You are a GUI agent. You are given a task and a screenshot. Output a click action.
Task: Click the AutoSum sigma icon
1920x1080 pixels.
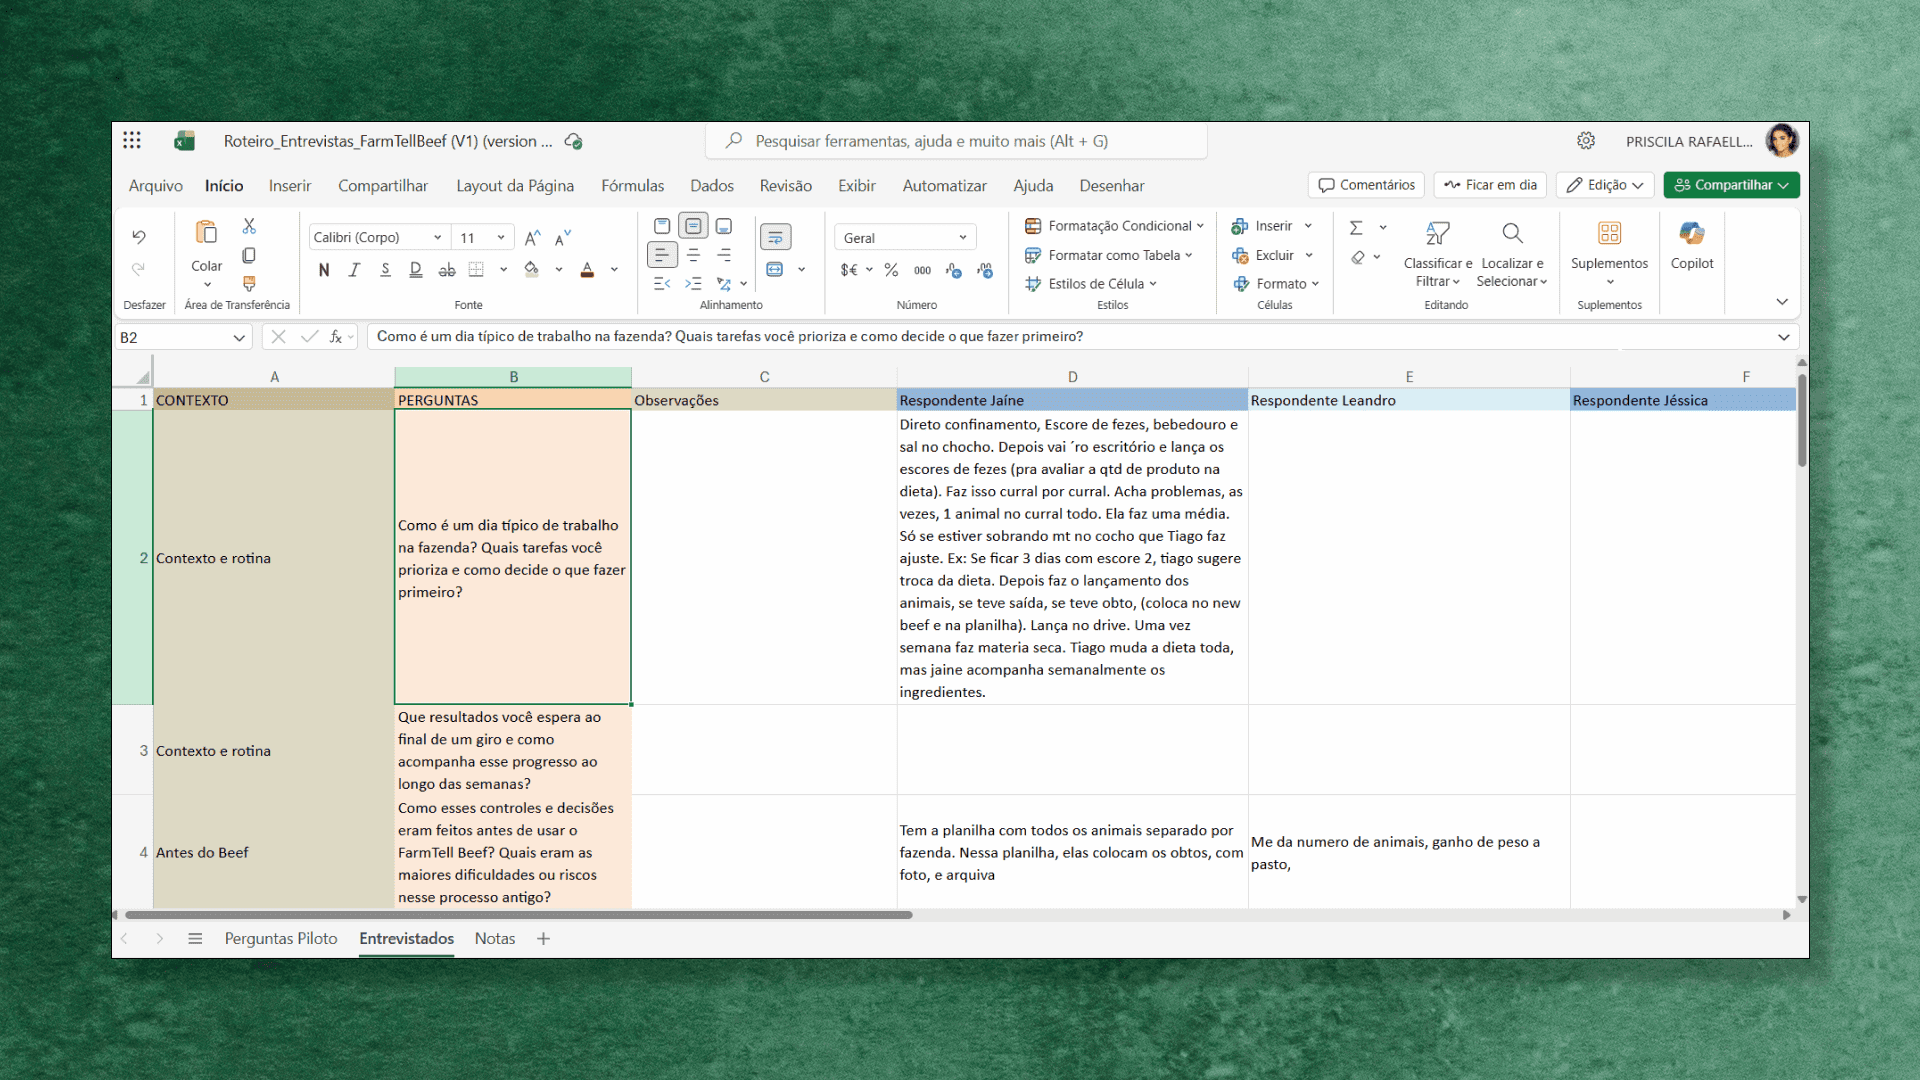tap(1356, 228)
